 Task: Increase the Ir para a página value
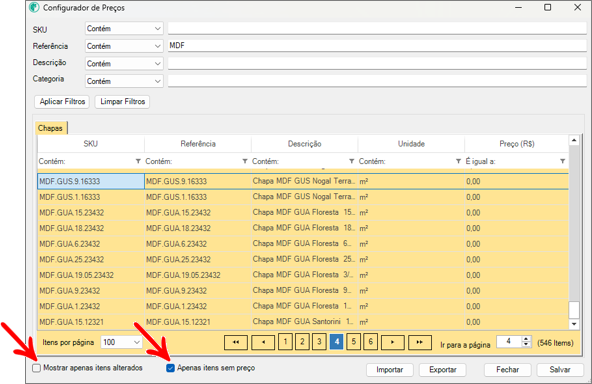[x=526, y=339]
